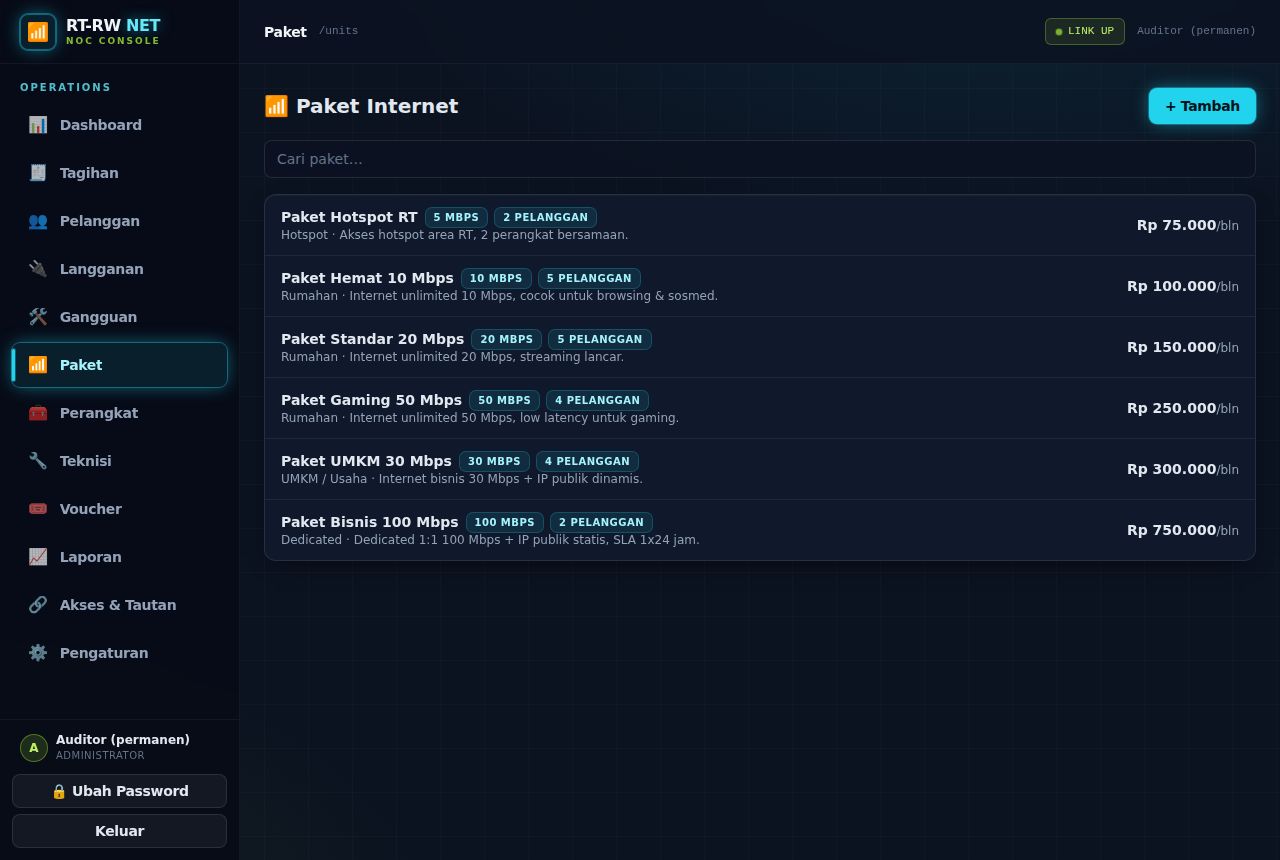Click the Rp 150.000/bln price
The height and width of the screenshot is (860, 1280).
[1183, 347]
